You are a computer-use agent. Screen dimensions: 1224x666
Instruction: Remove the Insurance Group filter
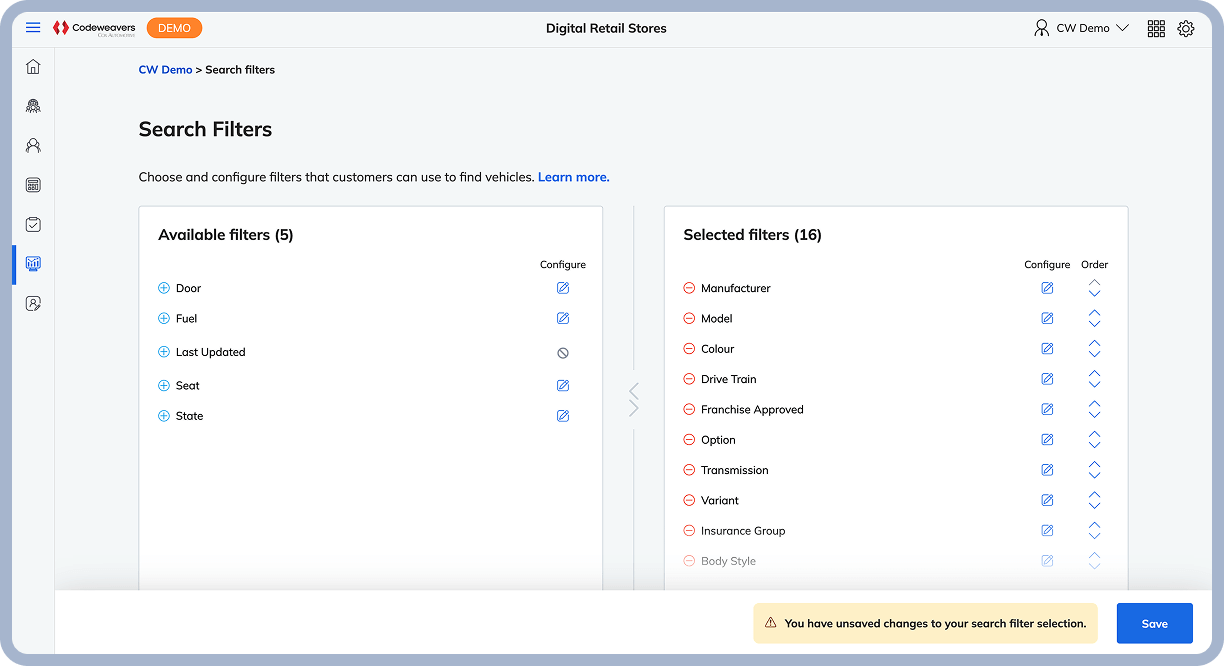pos(689,531)
